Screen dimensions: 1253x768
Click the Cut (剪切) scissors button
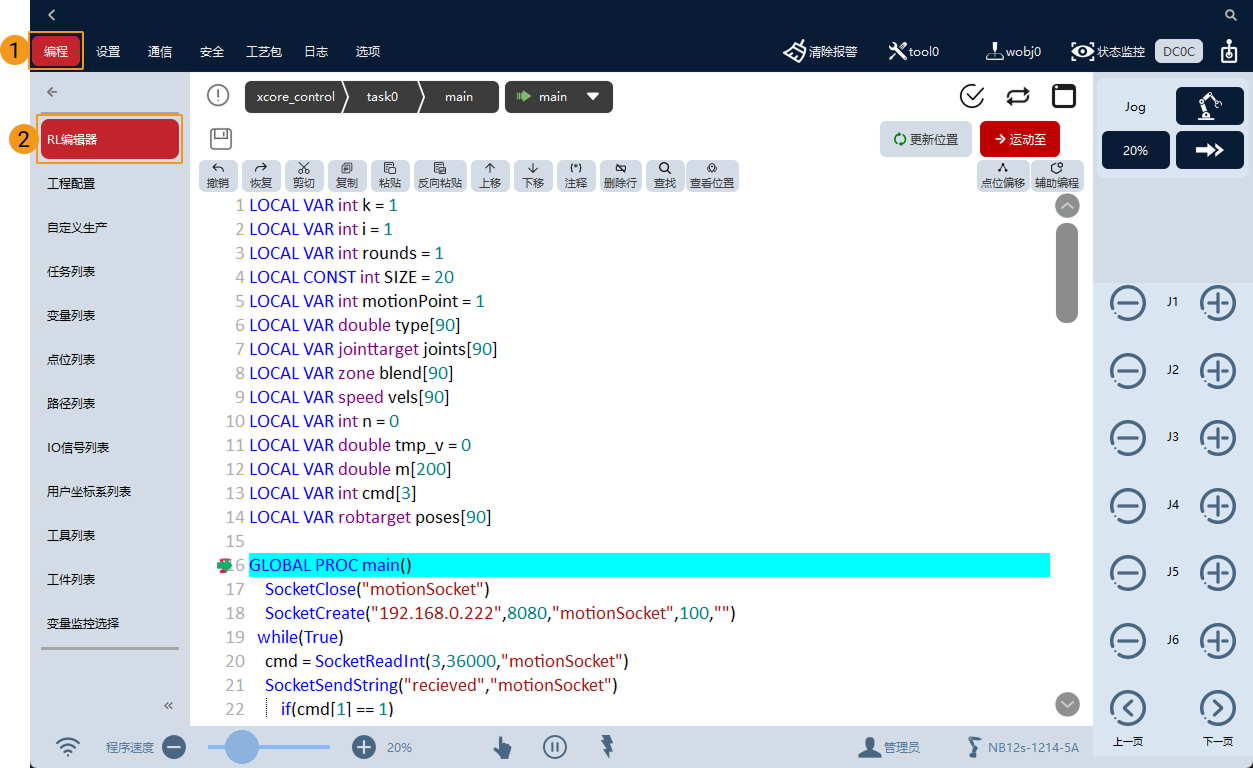(304, 176)
